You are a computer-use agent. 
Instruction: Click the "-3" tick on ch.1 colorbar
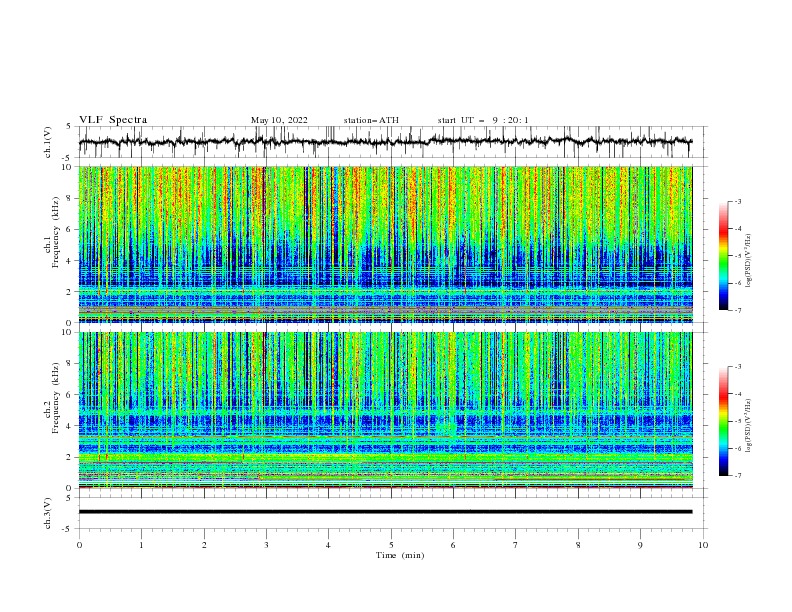point(737,201)
